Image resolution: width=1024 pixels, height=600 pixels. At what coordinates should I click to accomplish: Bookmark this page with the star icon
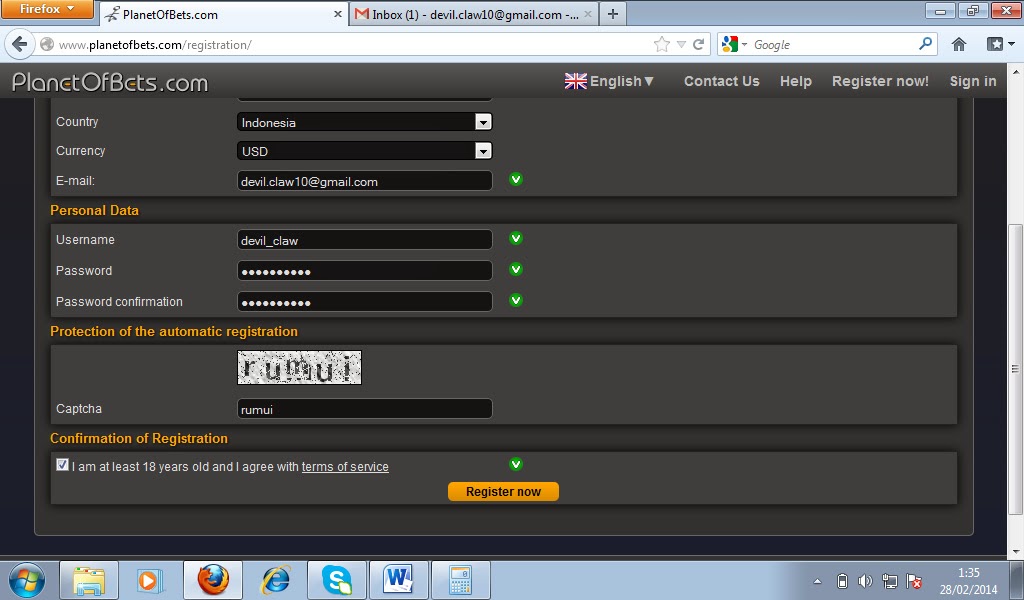[662, 44]
